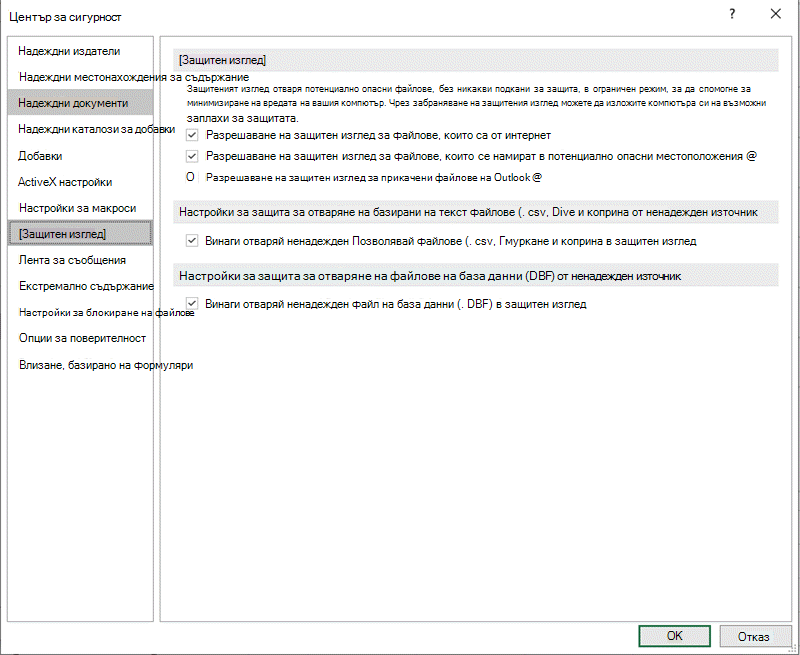Go to Опции за поверителност

82,338
